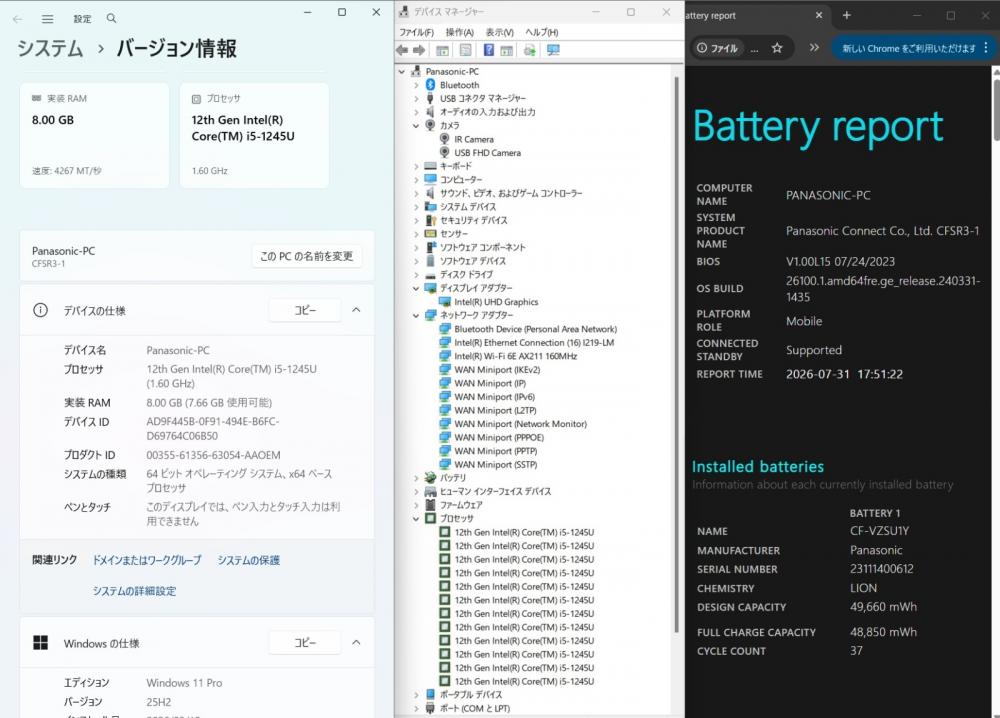Collapse the ディスプレイ アダプター tree node
The width and height of the screenshot is (1000, 718).
pos(416,288)
